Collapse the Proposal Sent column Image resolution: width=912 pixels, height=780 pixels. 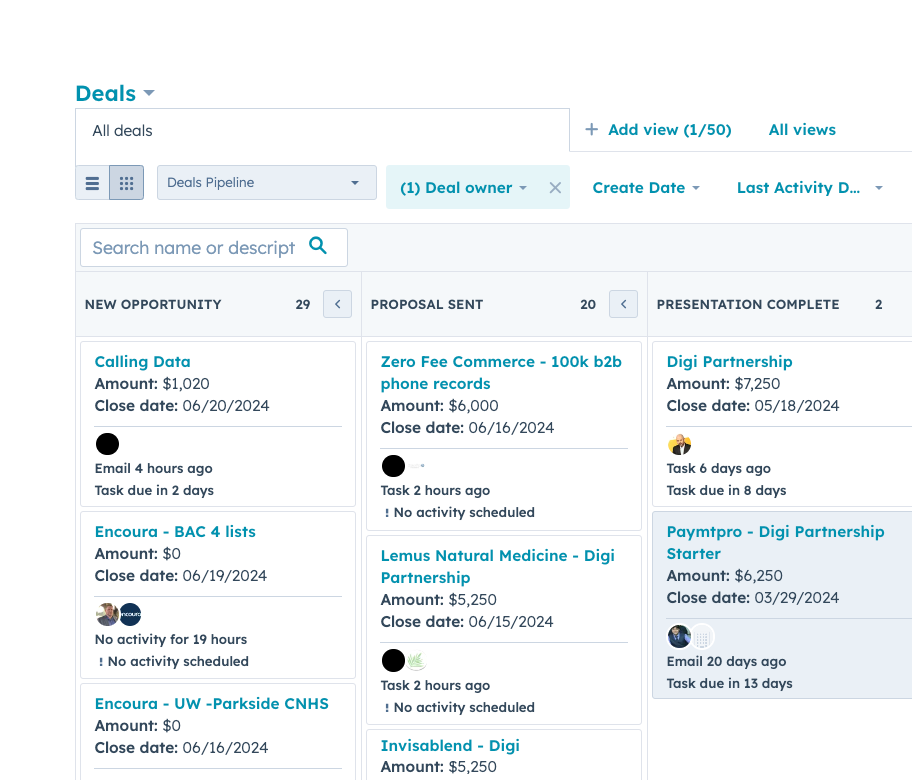pyautogui.click(x=624, y=304)
